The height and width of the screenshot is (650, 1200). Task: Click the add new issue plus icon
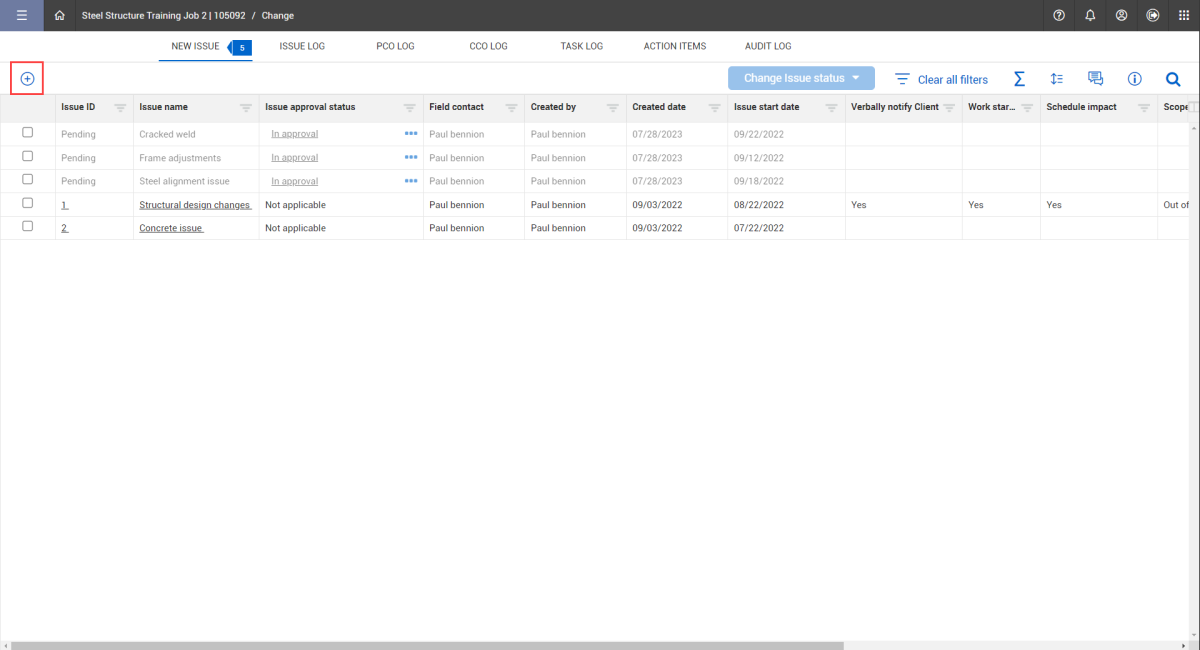pyautogui.click(x=27, y=79)
